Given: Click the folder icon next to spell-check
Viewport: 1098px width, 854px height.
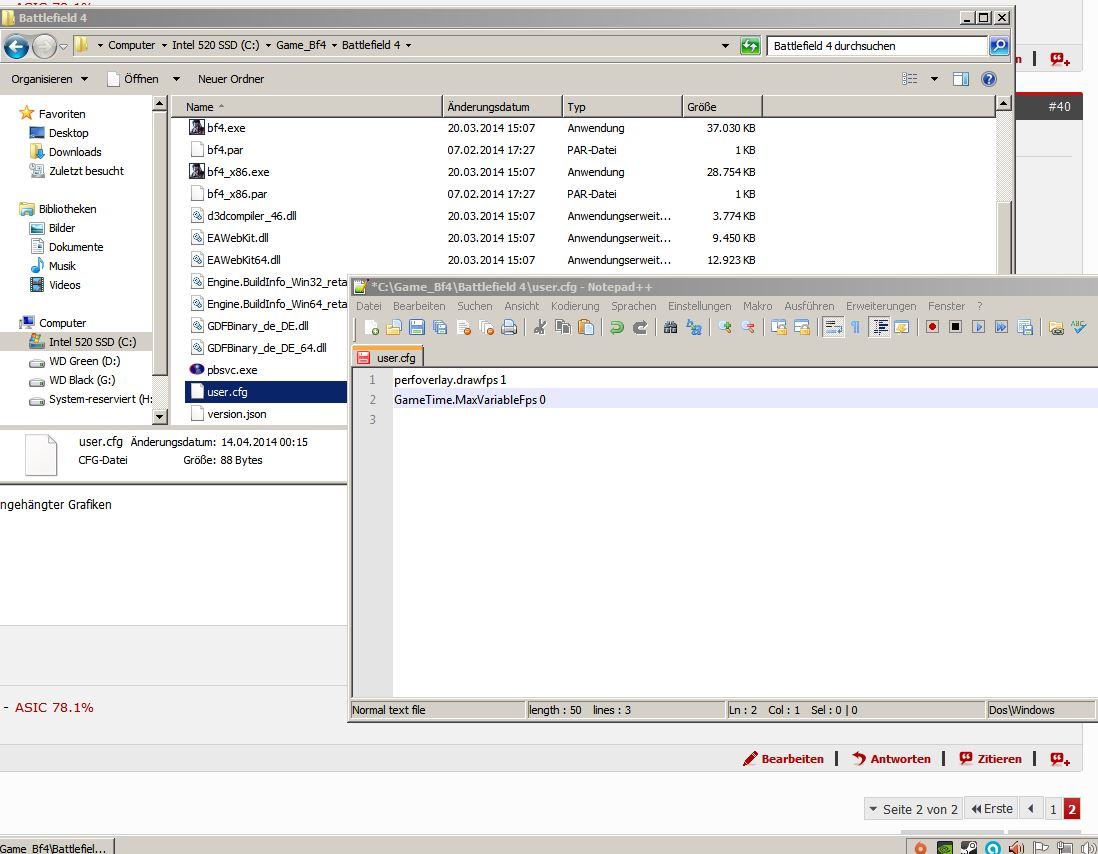Looking at the screenshot, I should [x=1056, y=327].
